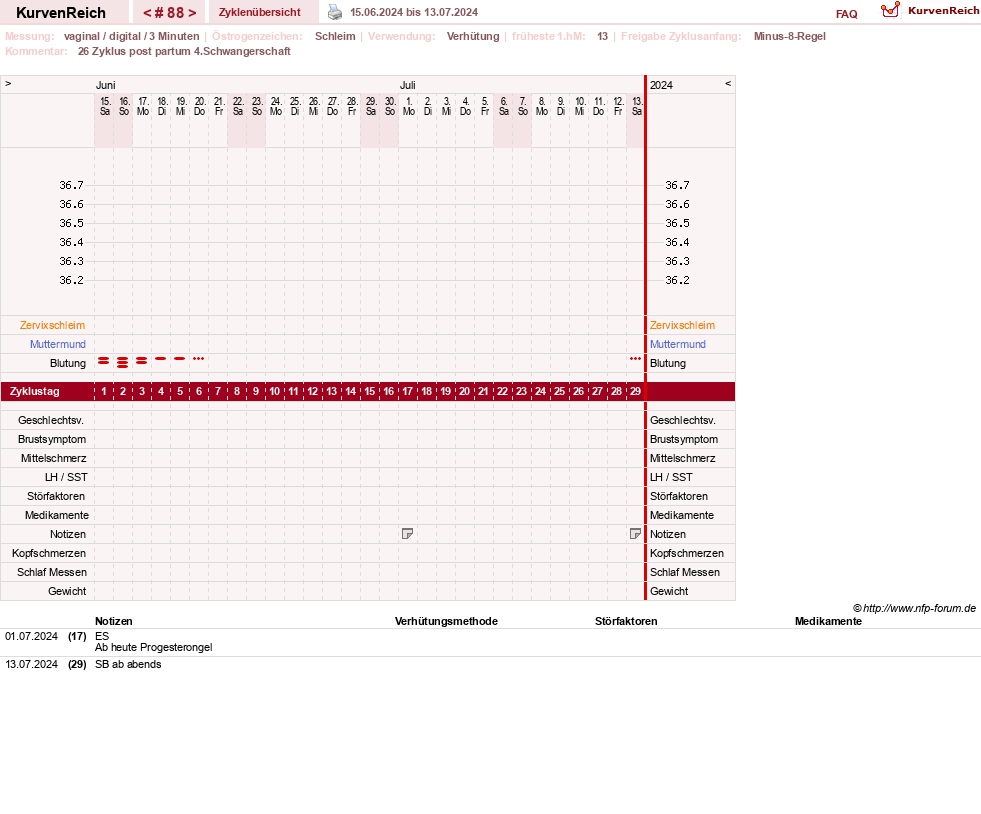The width and height of the screenshot is (981, 814).
Task: Click the KurvenReich logo icon
Action: [x=890, y=10]
